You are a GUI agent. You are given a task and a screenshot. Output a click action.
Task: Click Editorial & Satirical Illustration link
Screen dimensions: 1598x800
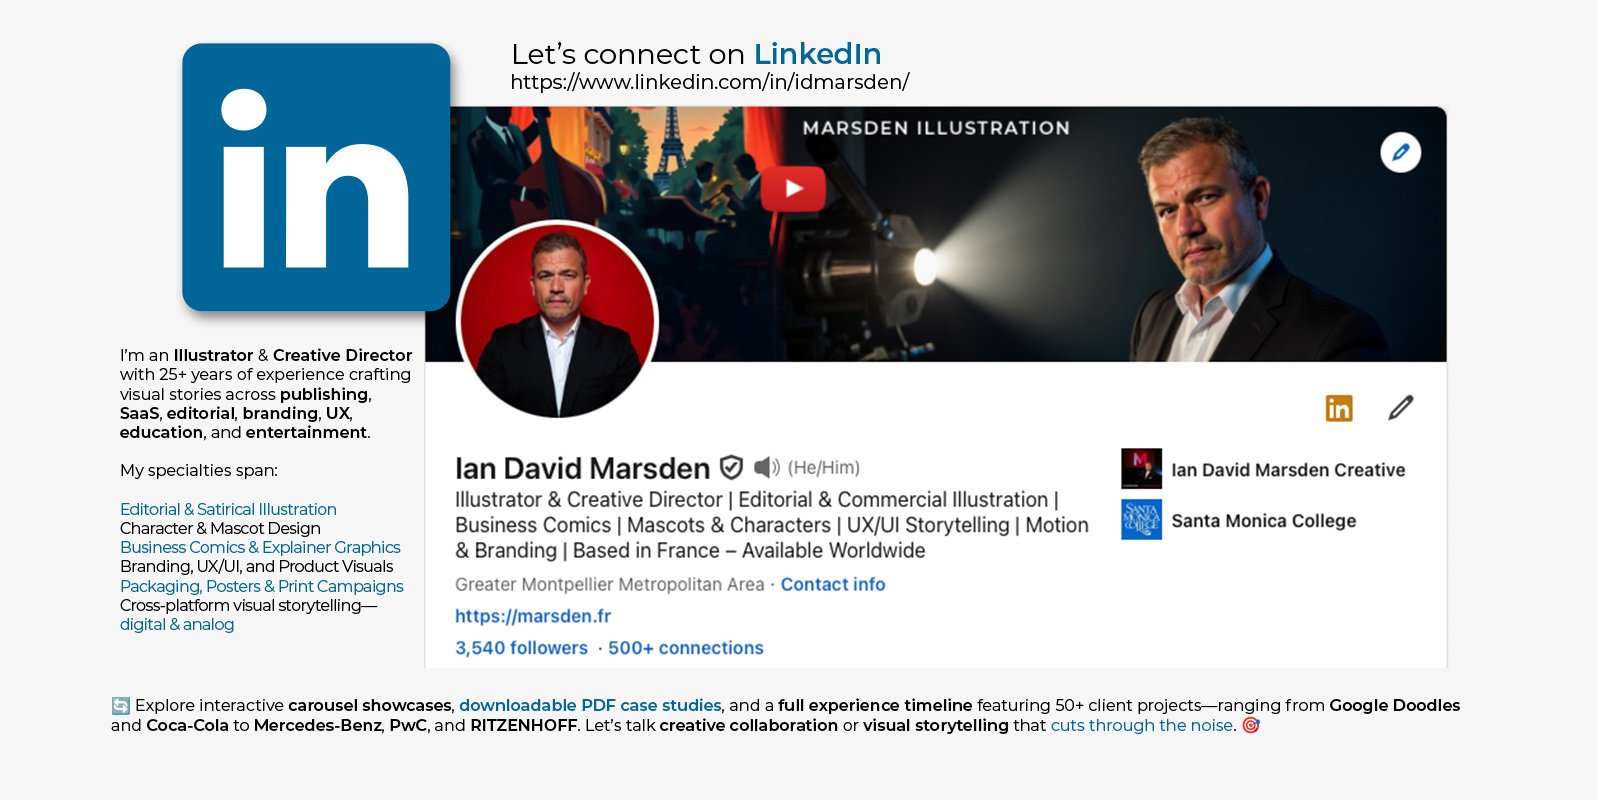[228, 509]
